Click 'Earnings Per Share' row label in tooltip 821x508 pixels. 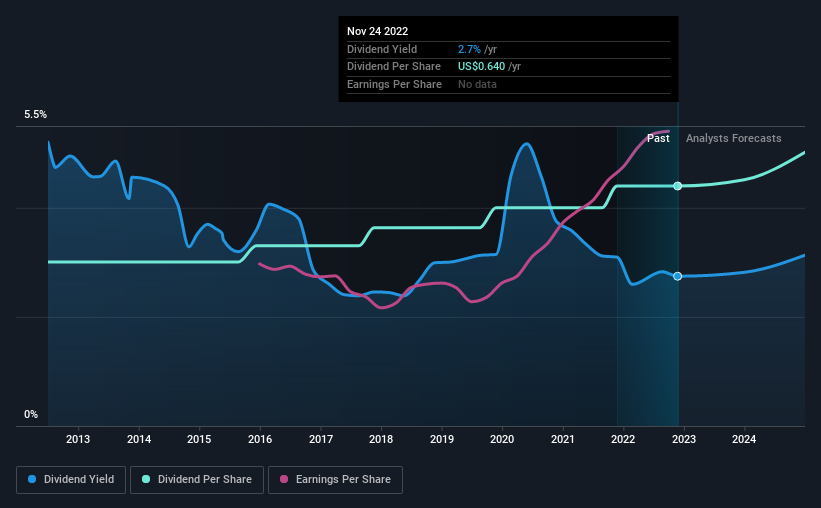tap(394, 84)
